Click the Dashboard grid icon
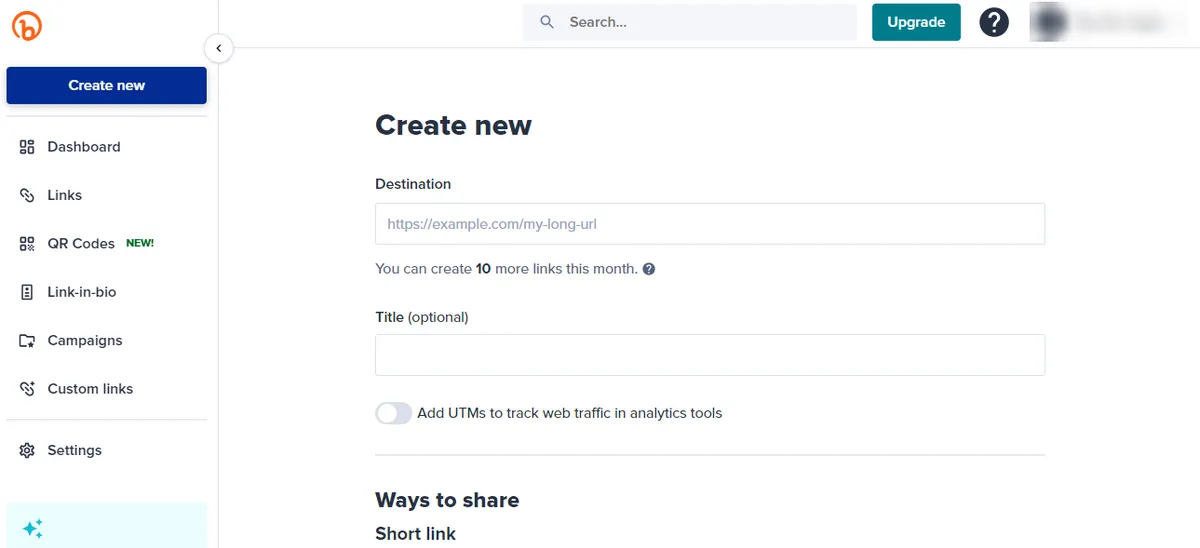The width and height of the screenshot is (1200, 548). click(x=27, y=147)
